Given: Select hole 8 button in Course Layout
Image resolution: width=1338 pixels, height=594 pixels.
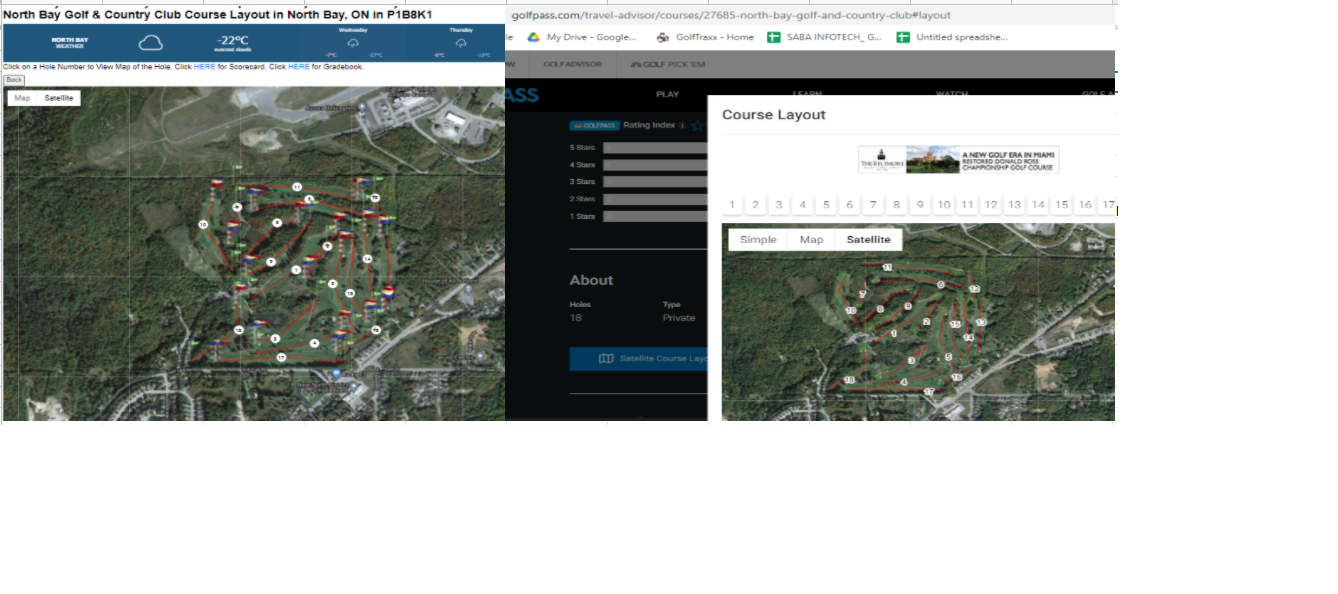Looking at the screenshot, I should [x=897, y=205].
